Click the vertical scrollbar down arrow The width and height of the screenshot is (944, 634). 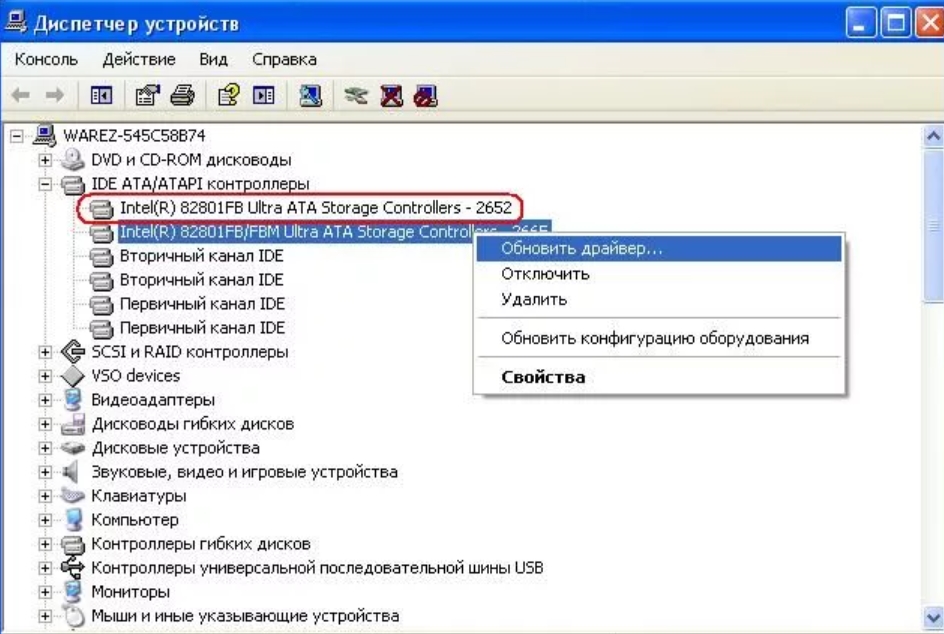pos(933,618)
